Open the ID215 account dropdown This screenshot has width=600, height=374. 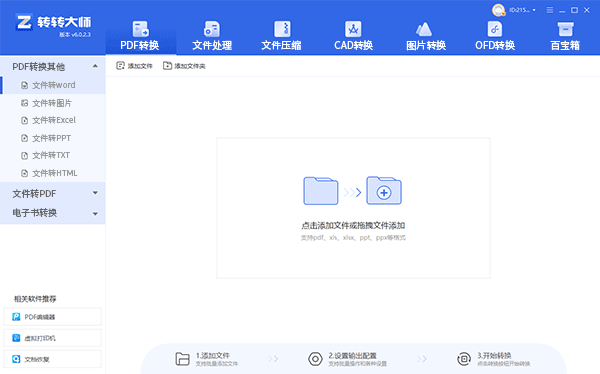[522, 10]
